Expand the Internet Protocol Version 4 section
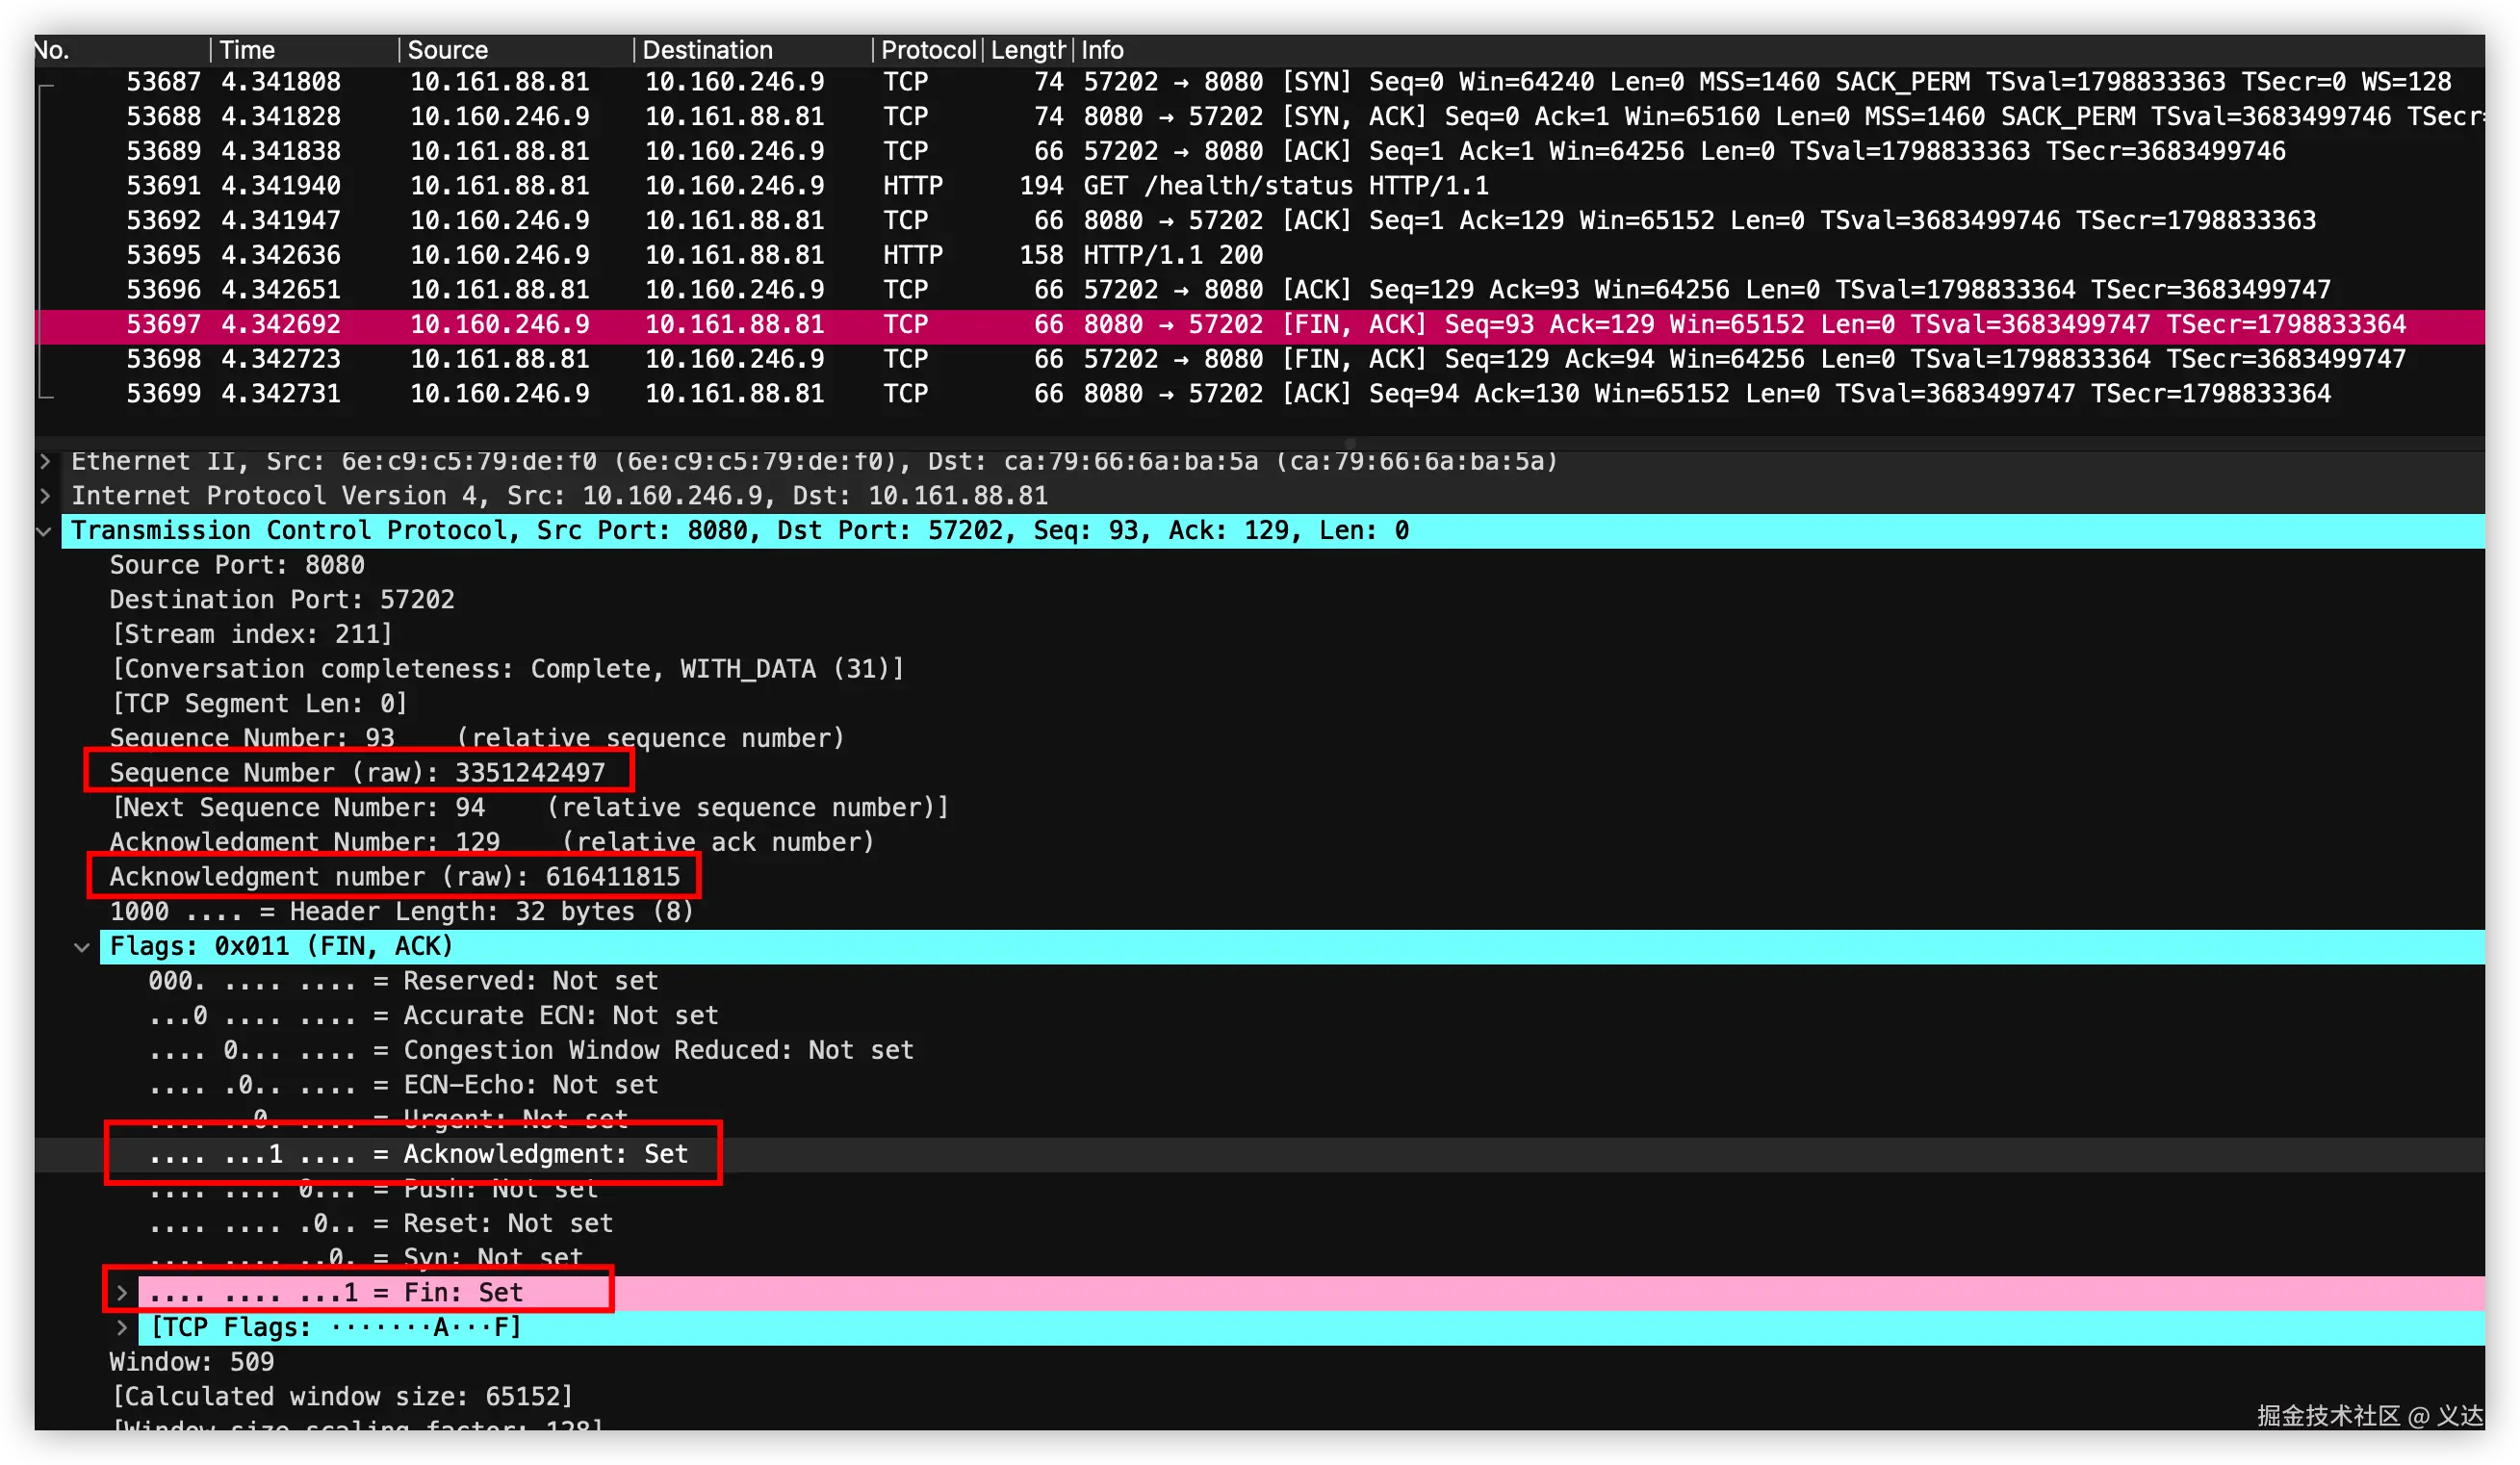The height and width of the screenshot is (1465, 2520). (45, 496)
